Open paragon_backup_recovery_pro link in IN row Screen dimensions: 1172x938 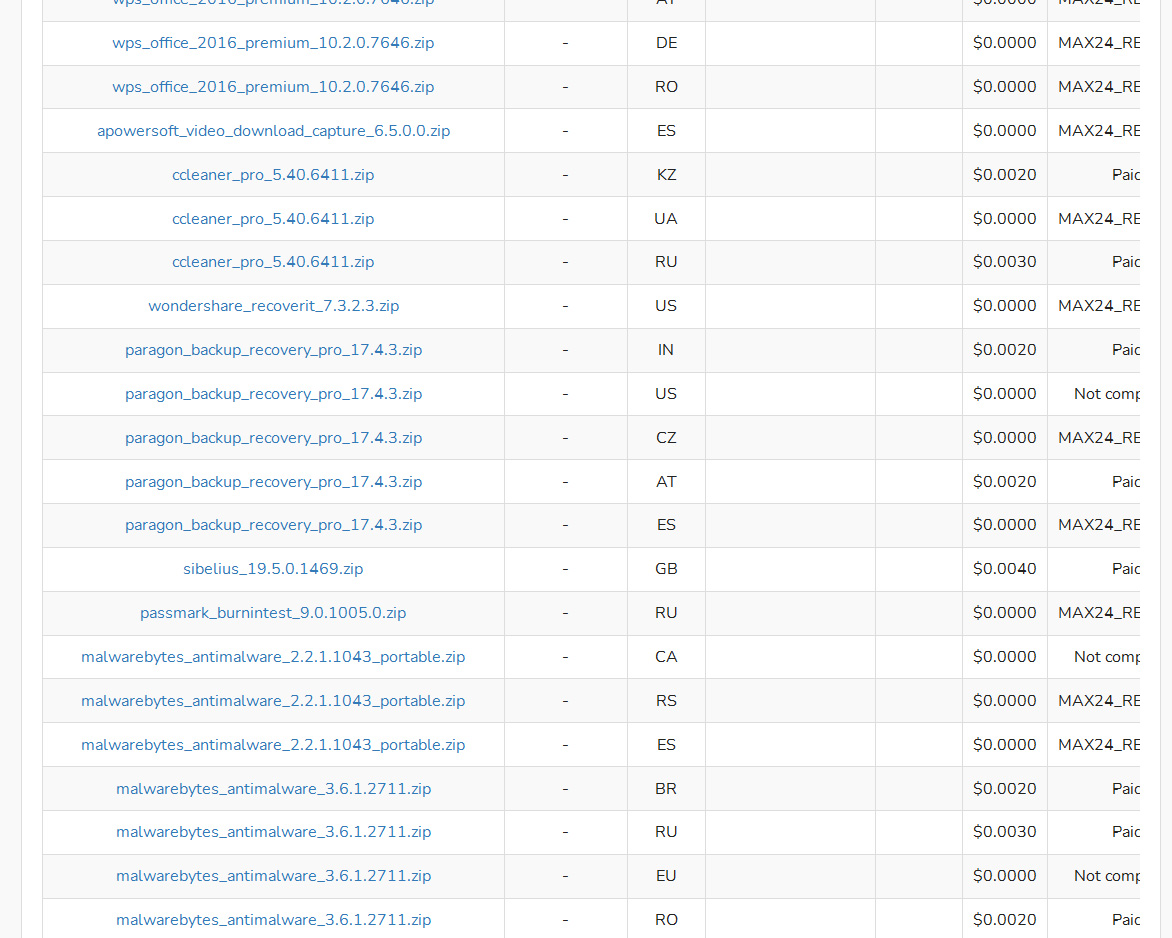(x=274, y=351)
